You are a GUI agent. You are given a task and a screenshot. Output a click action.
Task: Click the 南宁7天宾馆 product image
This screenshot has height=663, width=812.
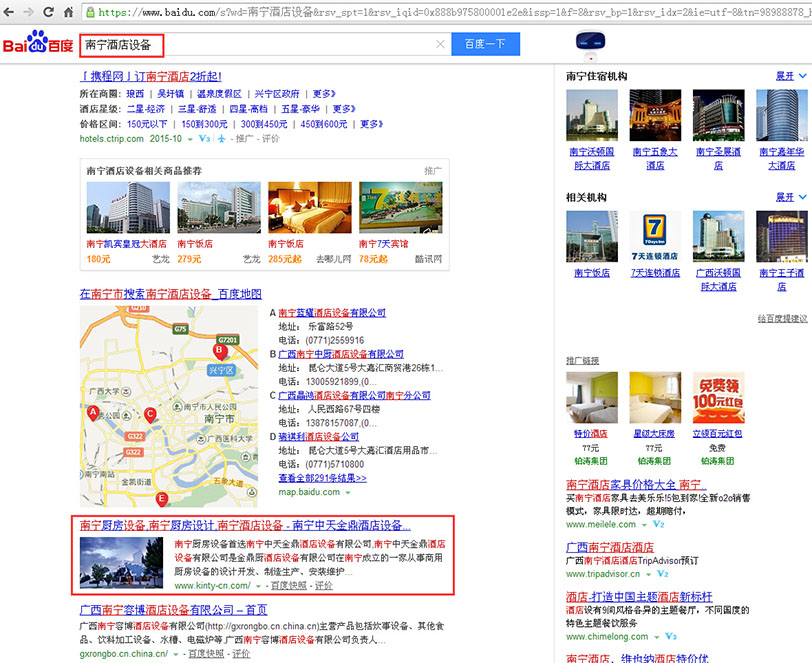pos(401,207)
